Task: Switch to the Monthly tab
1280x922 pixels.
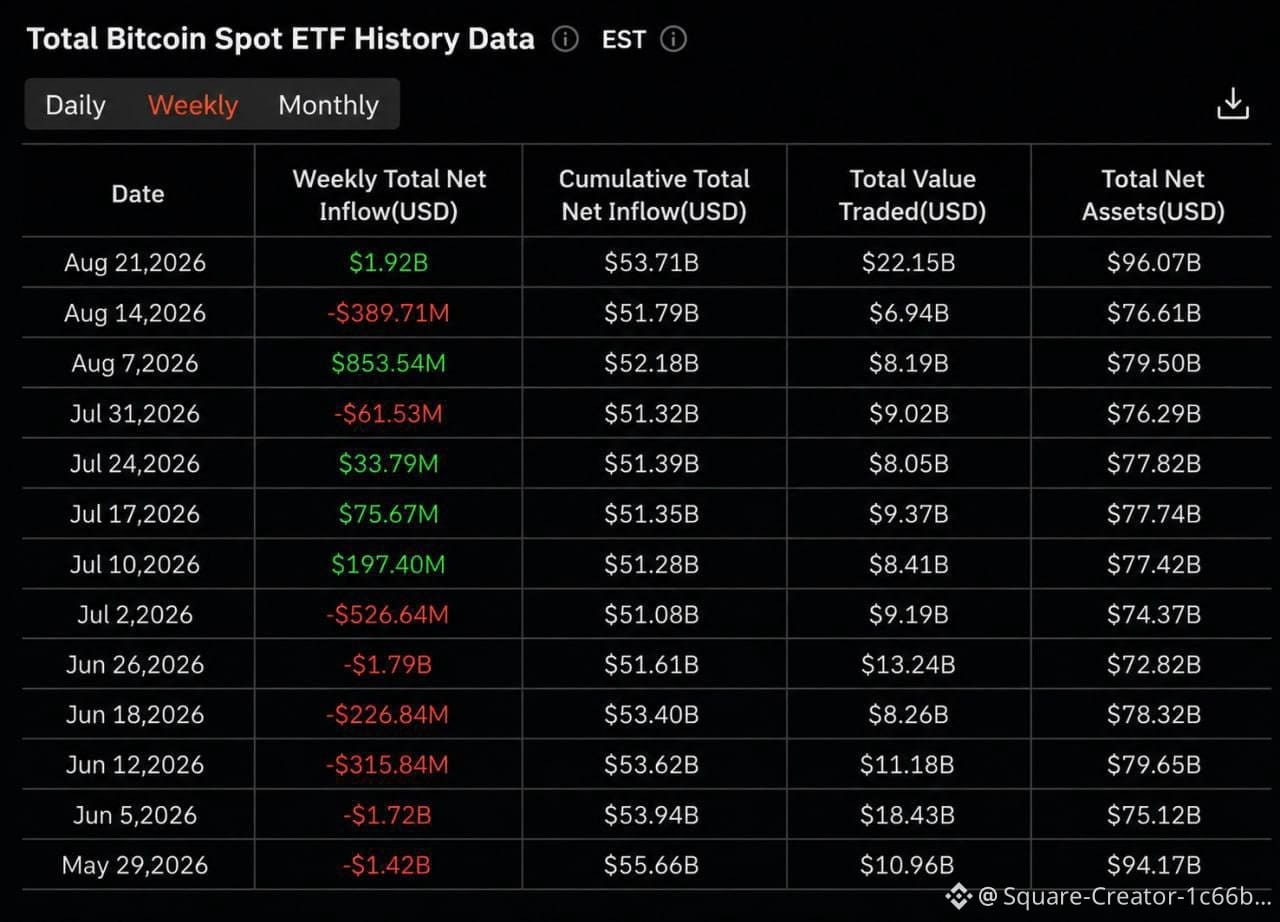Action: [328, 105]
